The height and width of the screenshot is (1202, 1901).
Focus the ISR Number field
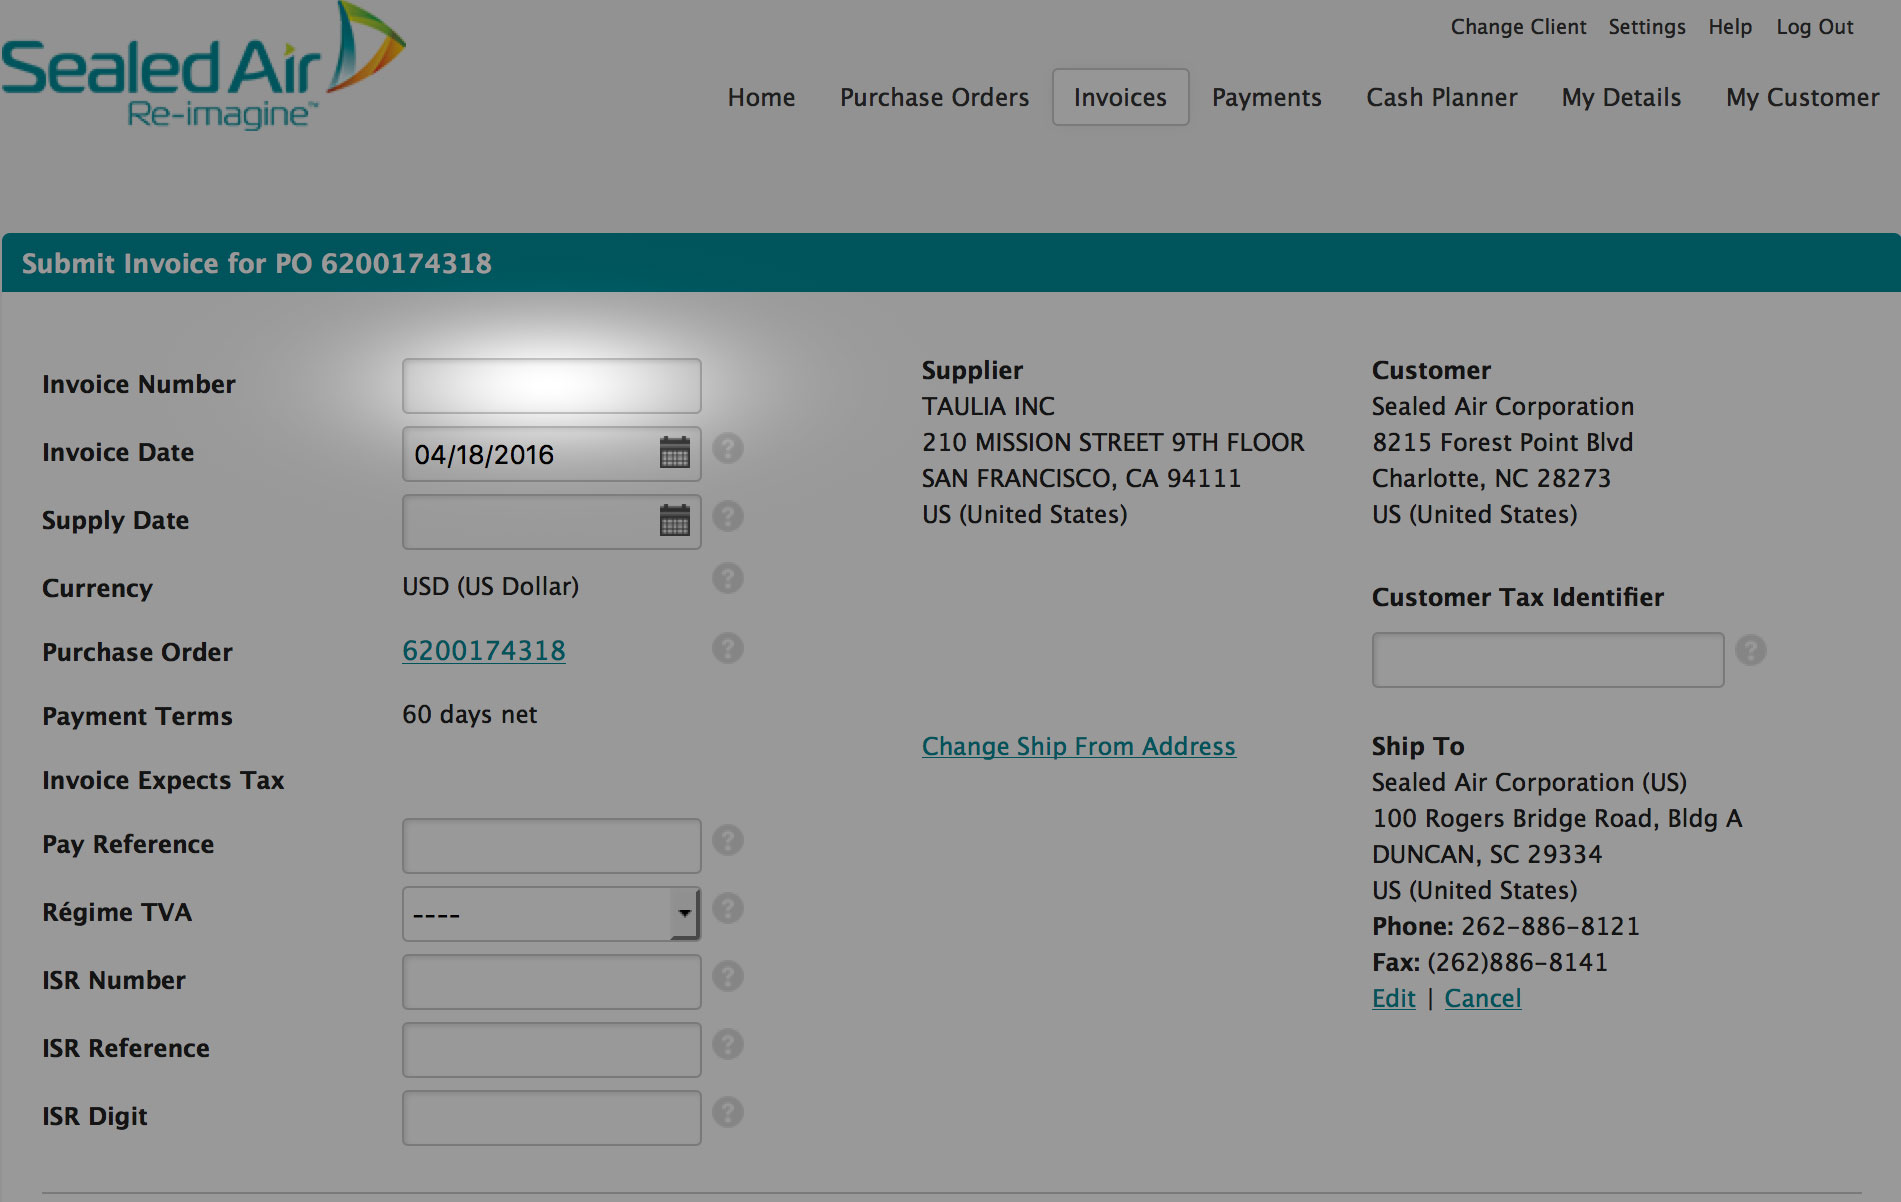[x=551, y=982]
